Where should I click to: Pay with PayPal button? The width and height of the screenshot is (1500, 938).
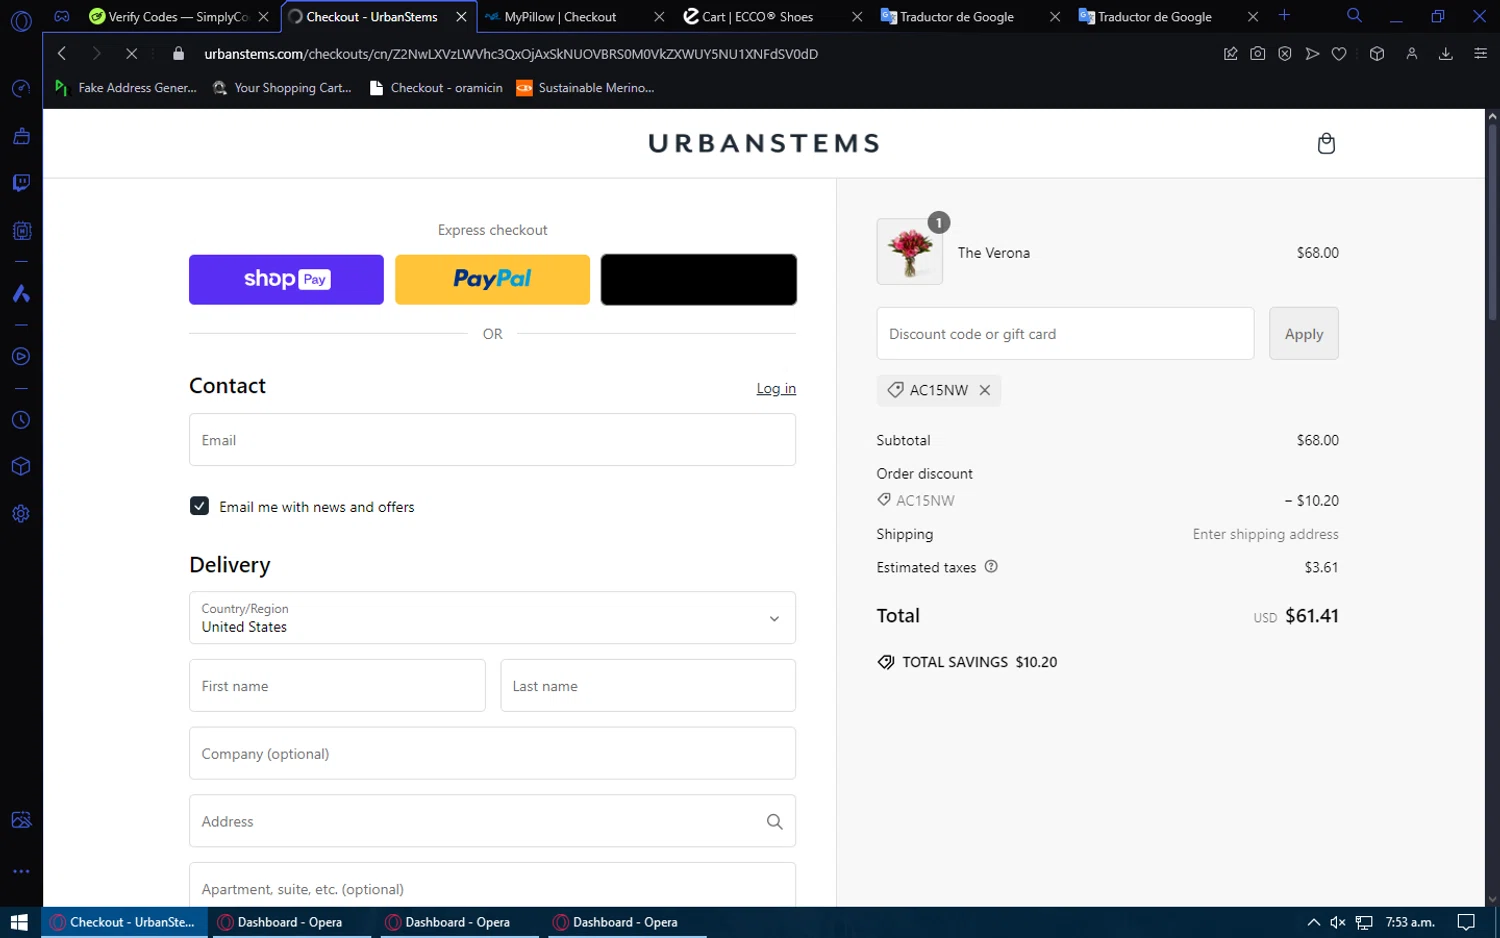point(492,279)
